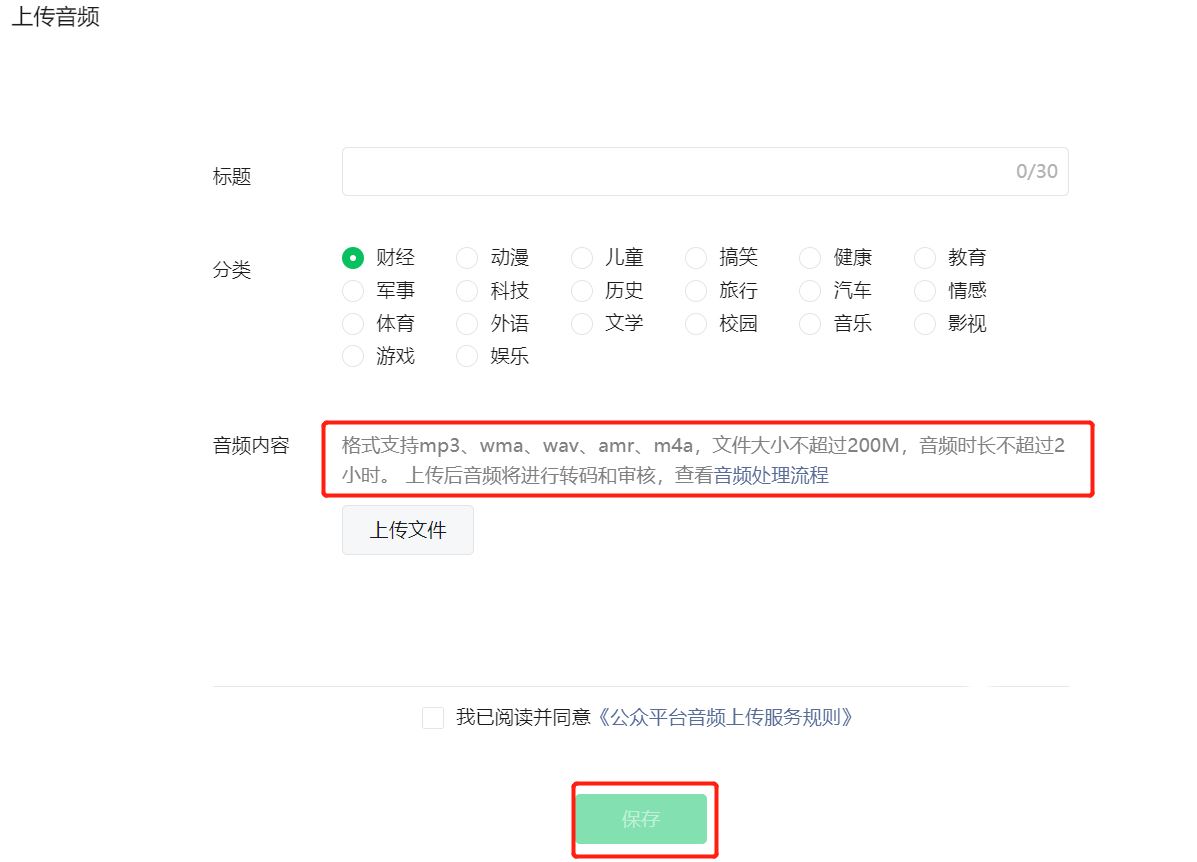Pick the 娱乐 category option
The height and width of the screenshot is (862, 1197).
[x=467, y=357]
